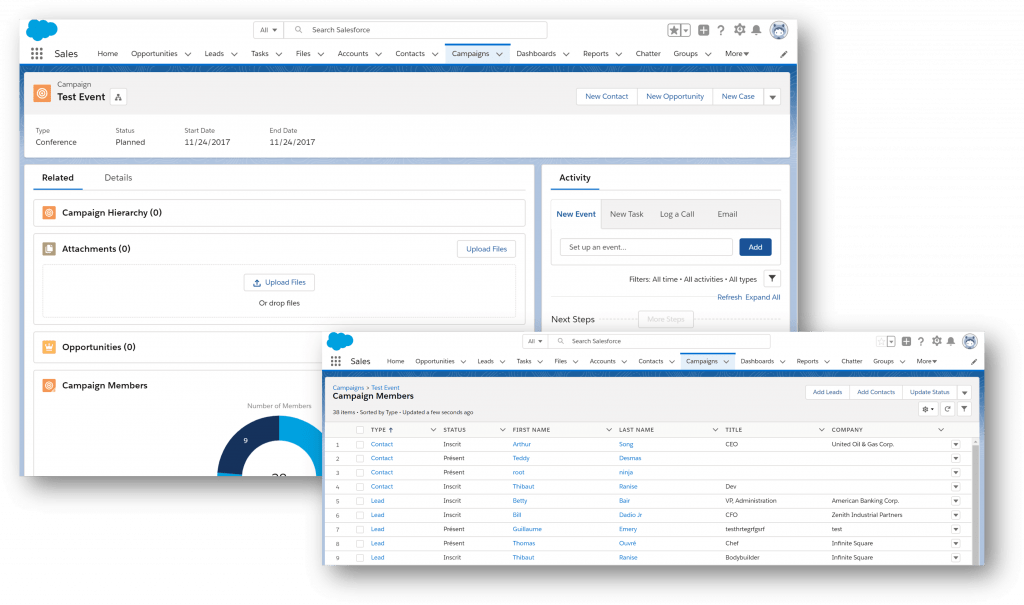Open row actions dropdown for United Oil & Gas

point(955,444)
